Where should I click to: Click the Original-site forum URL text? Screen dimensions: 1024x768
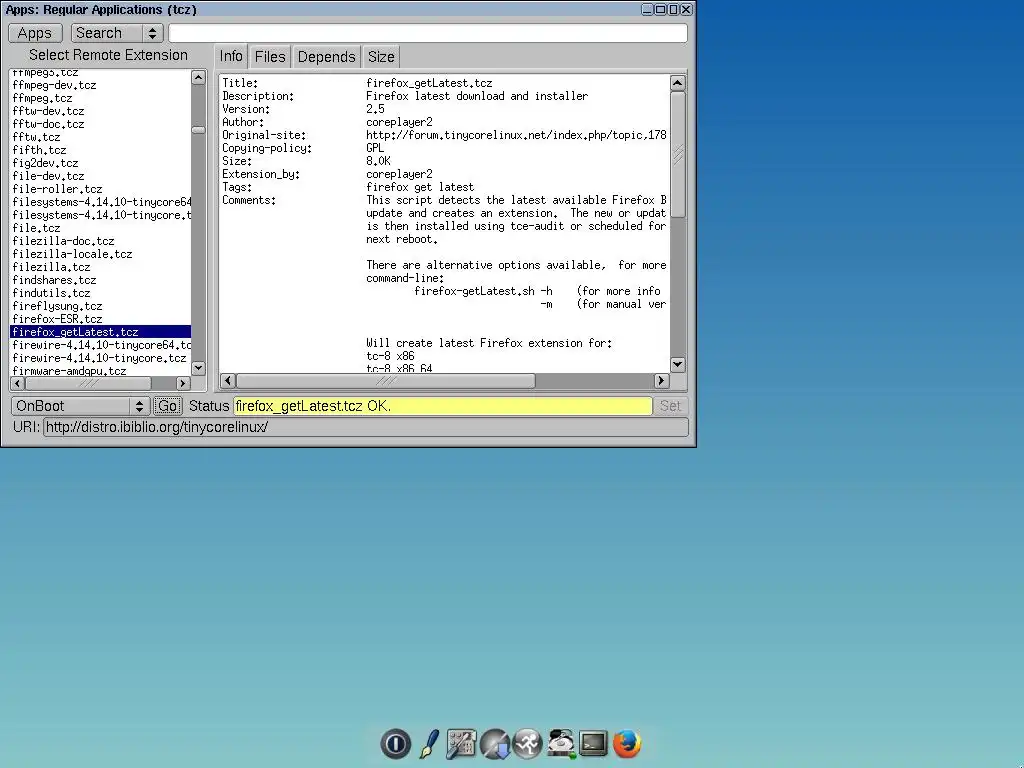coord(516,135)
